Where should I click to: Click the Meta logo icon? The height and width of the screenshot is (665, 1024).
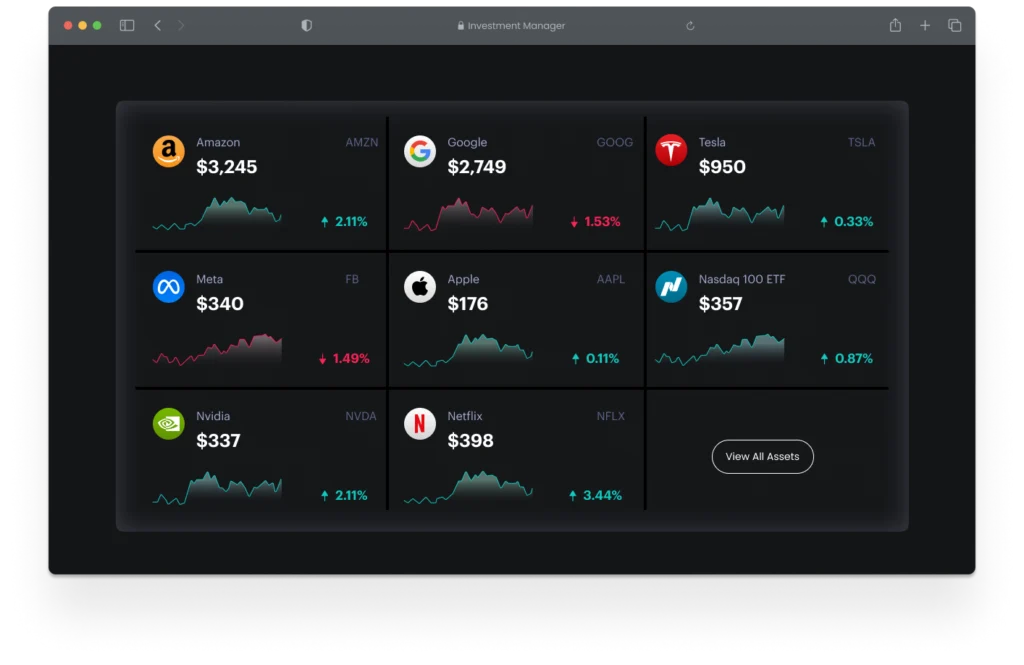coord(168,287)
